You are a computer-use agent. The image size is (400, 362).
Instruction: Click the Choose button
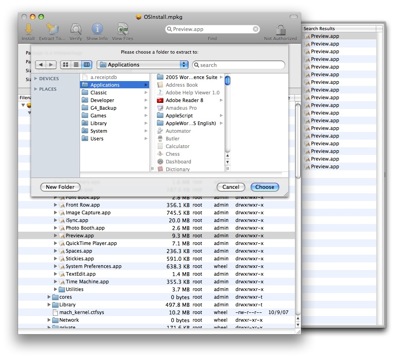click(265, 187)
